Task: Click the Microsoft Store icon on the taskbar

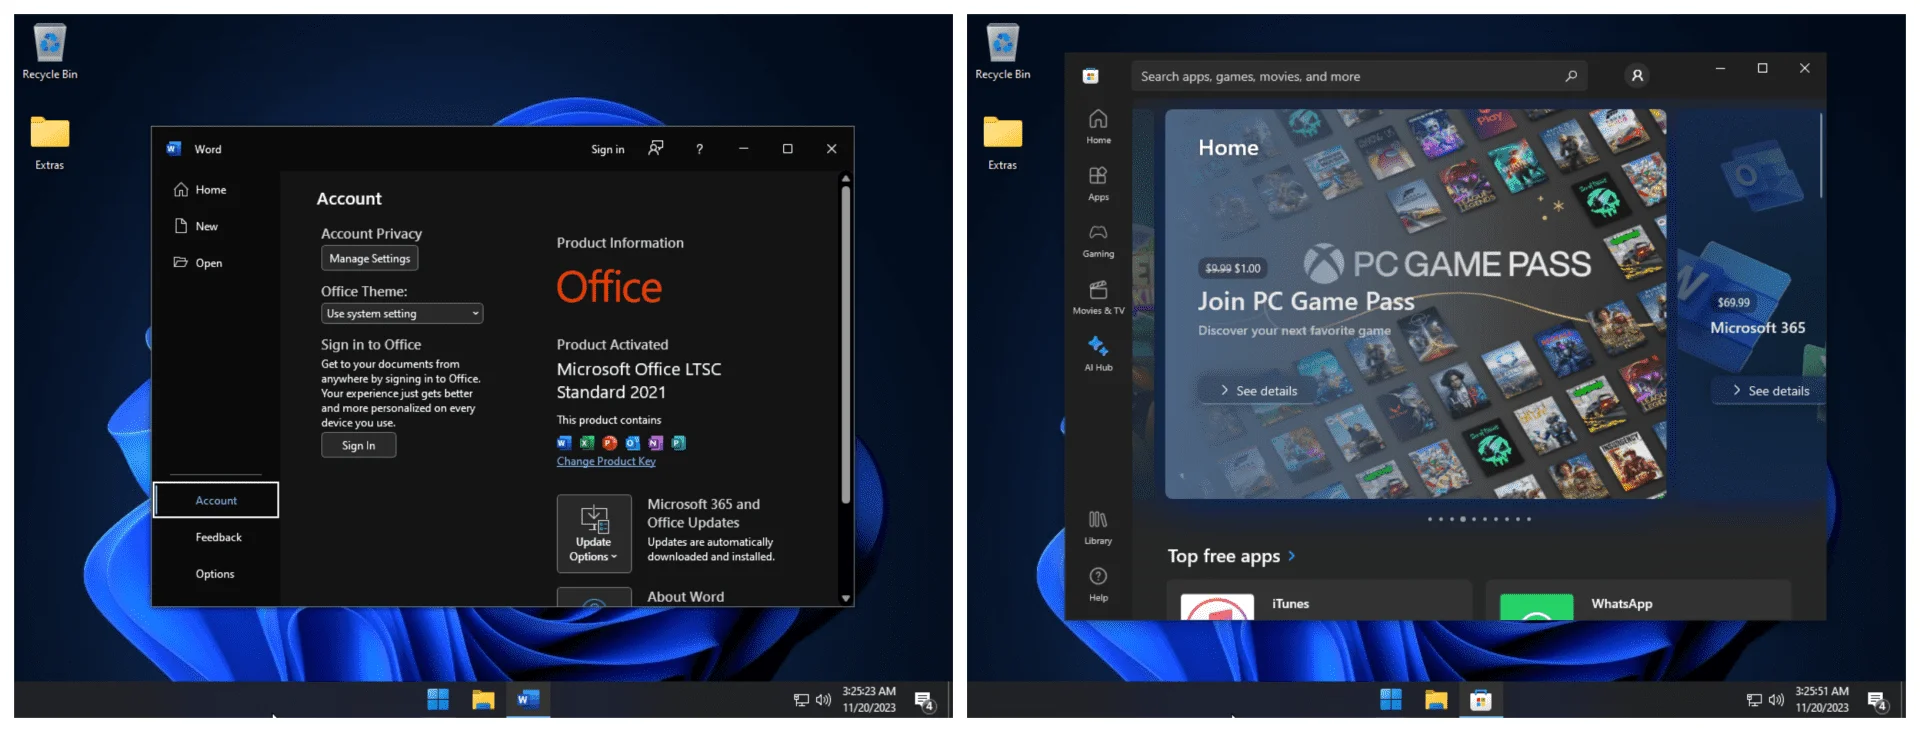Action: [x=1481, y=700]
